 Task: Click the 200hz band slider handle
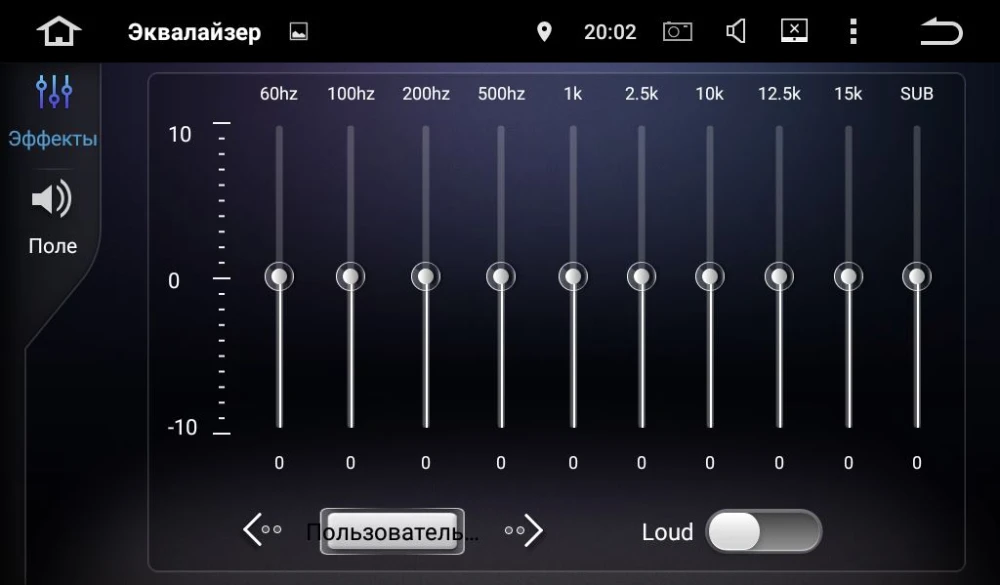click(x=426, y=277)
